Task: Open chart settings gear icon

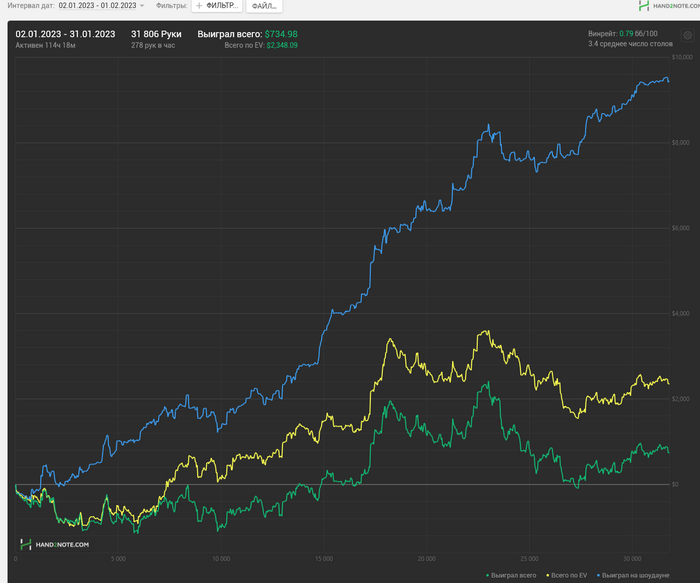Action: (x=688, y=35)
